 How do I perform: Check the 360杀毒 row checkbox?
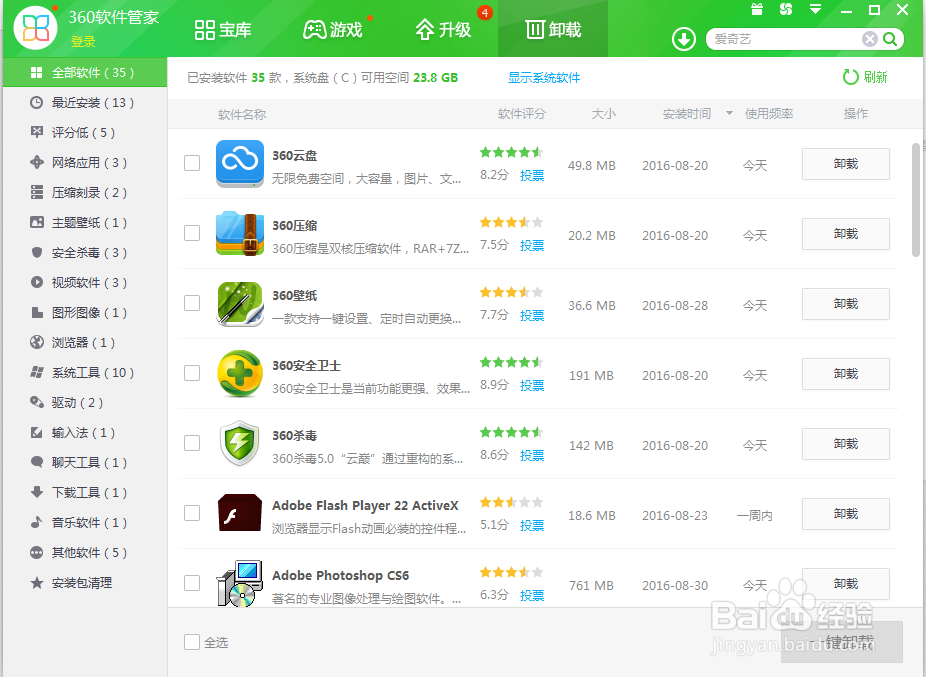point(192,443)
